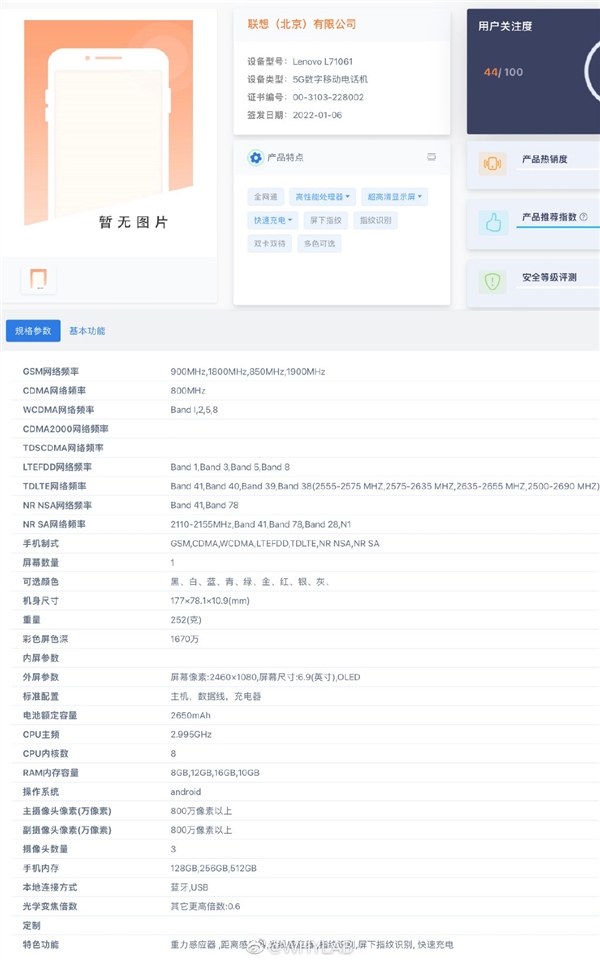Click the 本地连接方式 value 蓝牙,USB
Image resolution: width=600 pixels, height=960 pixels.
pos(189,887)
